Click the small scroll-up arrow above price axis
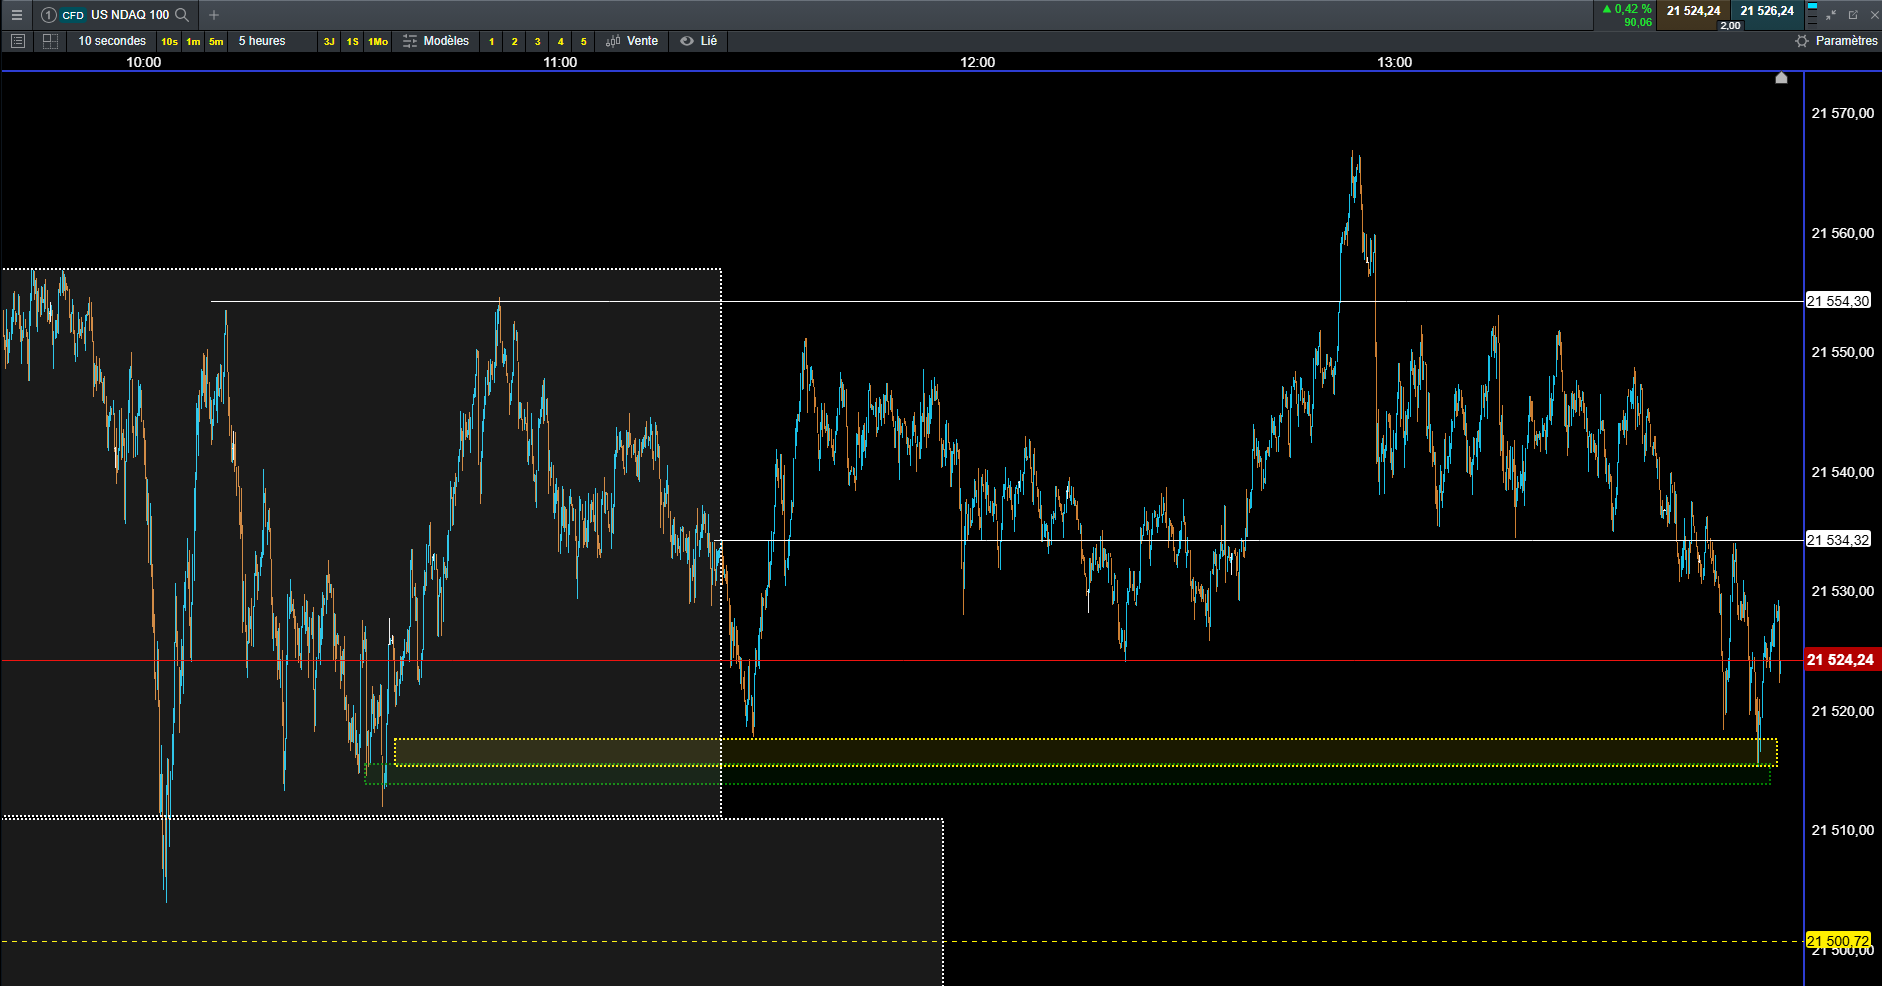Viewport: 1882px width, 986px height. (x=1781, y=78)
